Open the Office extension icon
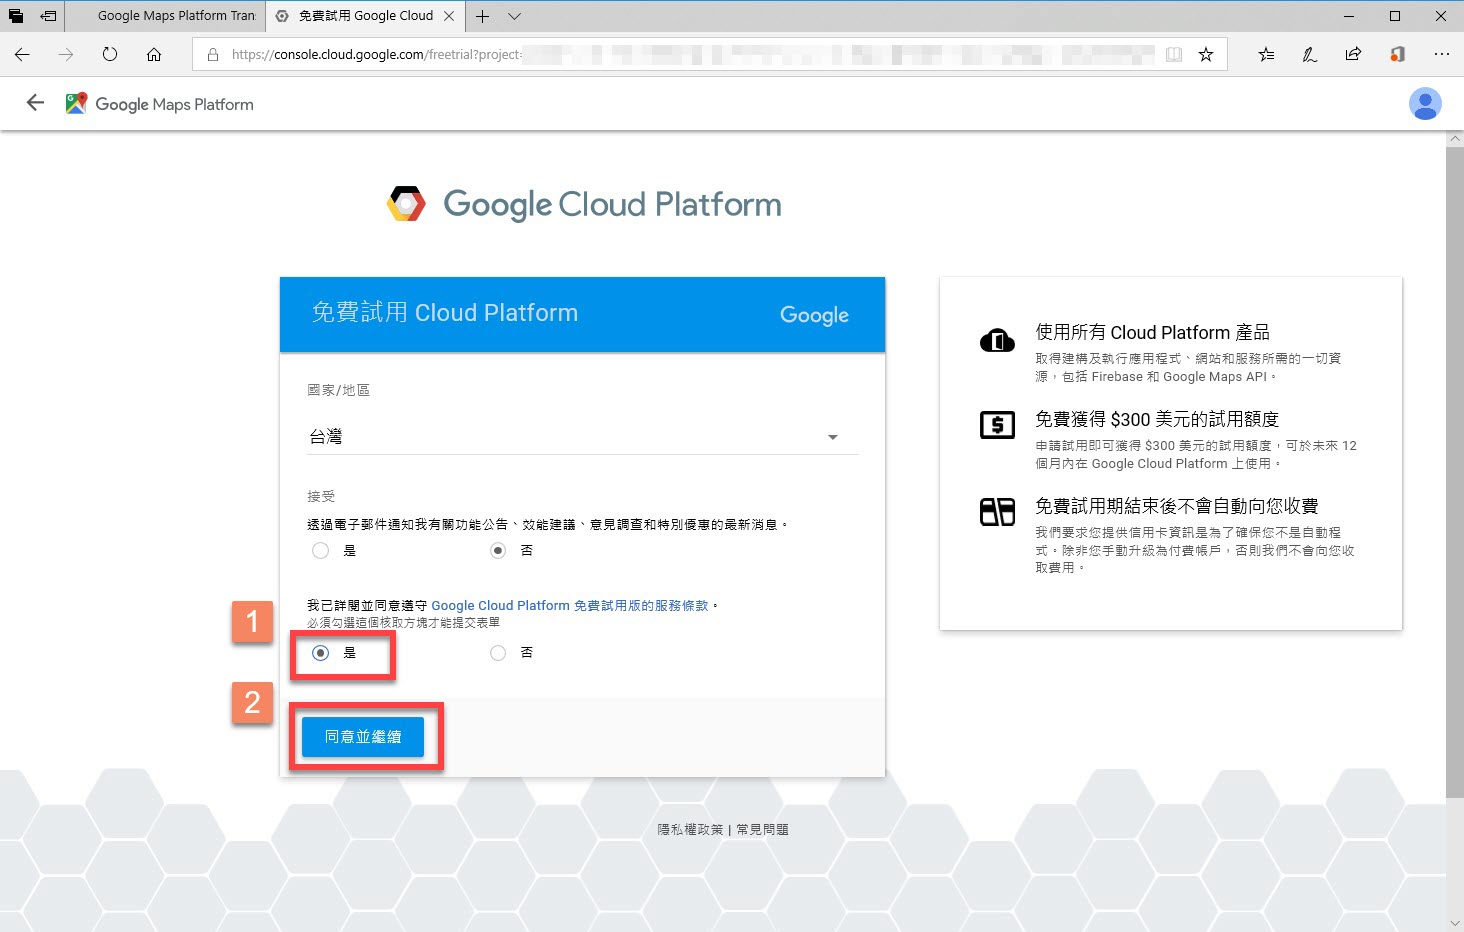The width and height of the screenshot is (1464, 932). [1397, 55]
